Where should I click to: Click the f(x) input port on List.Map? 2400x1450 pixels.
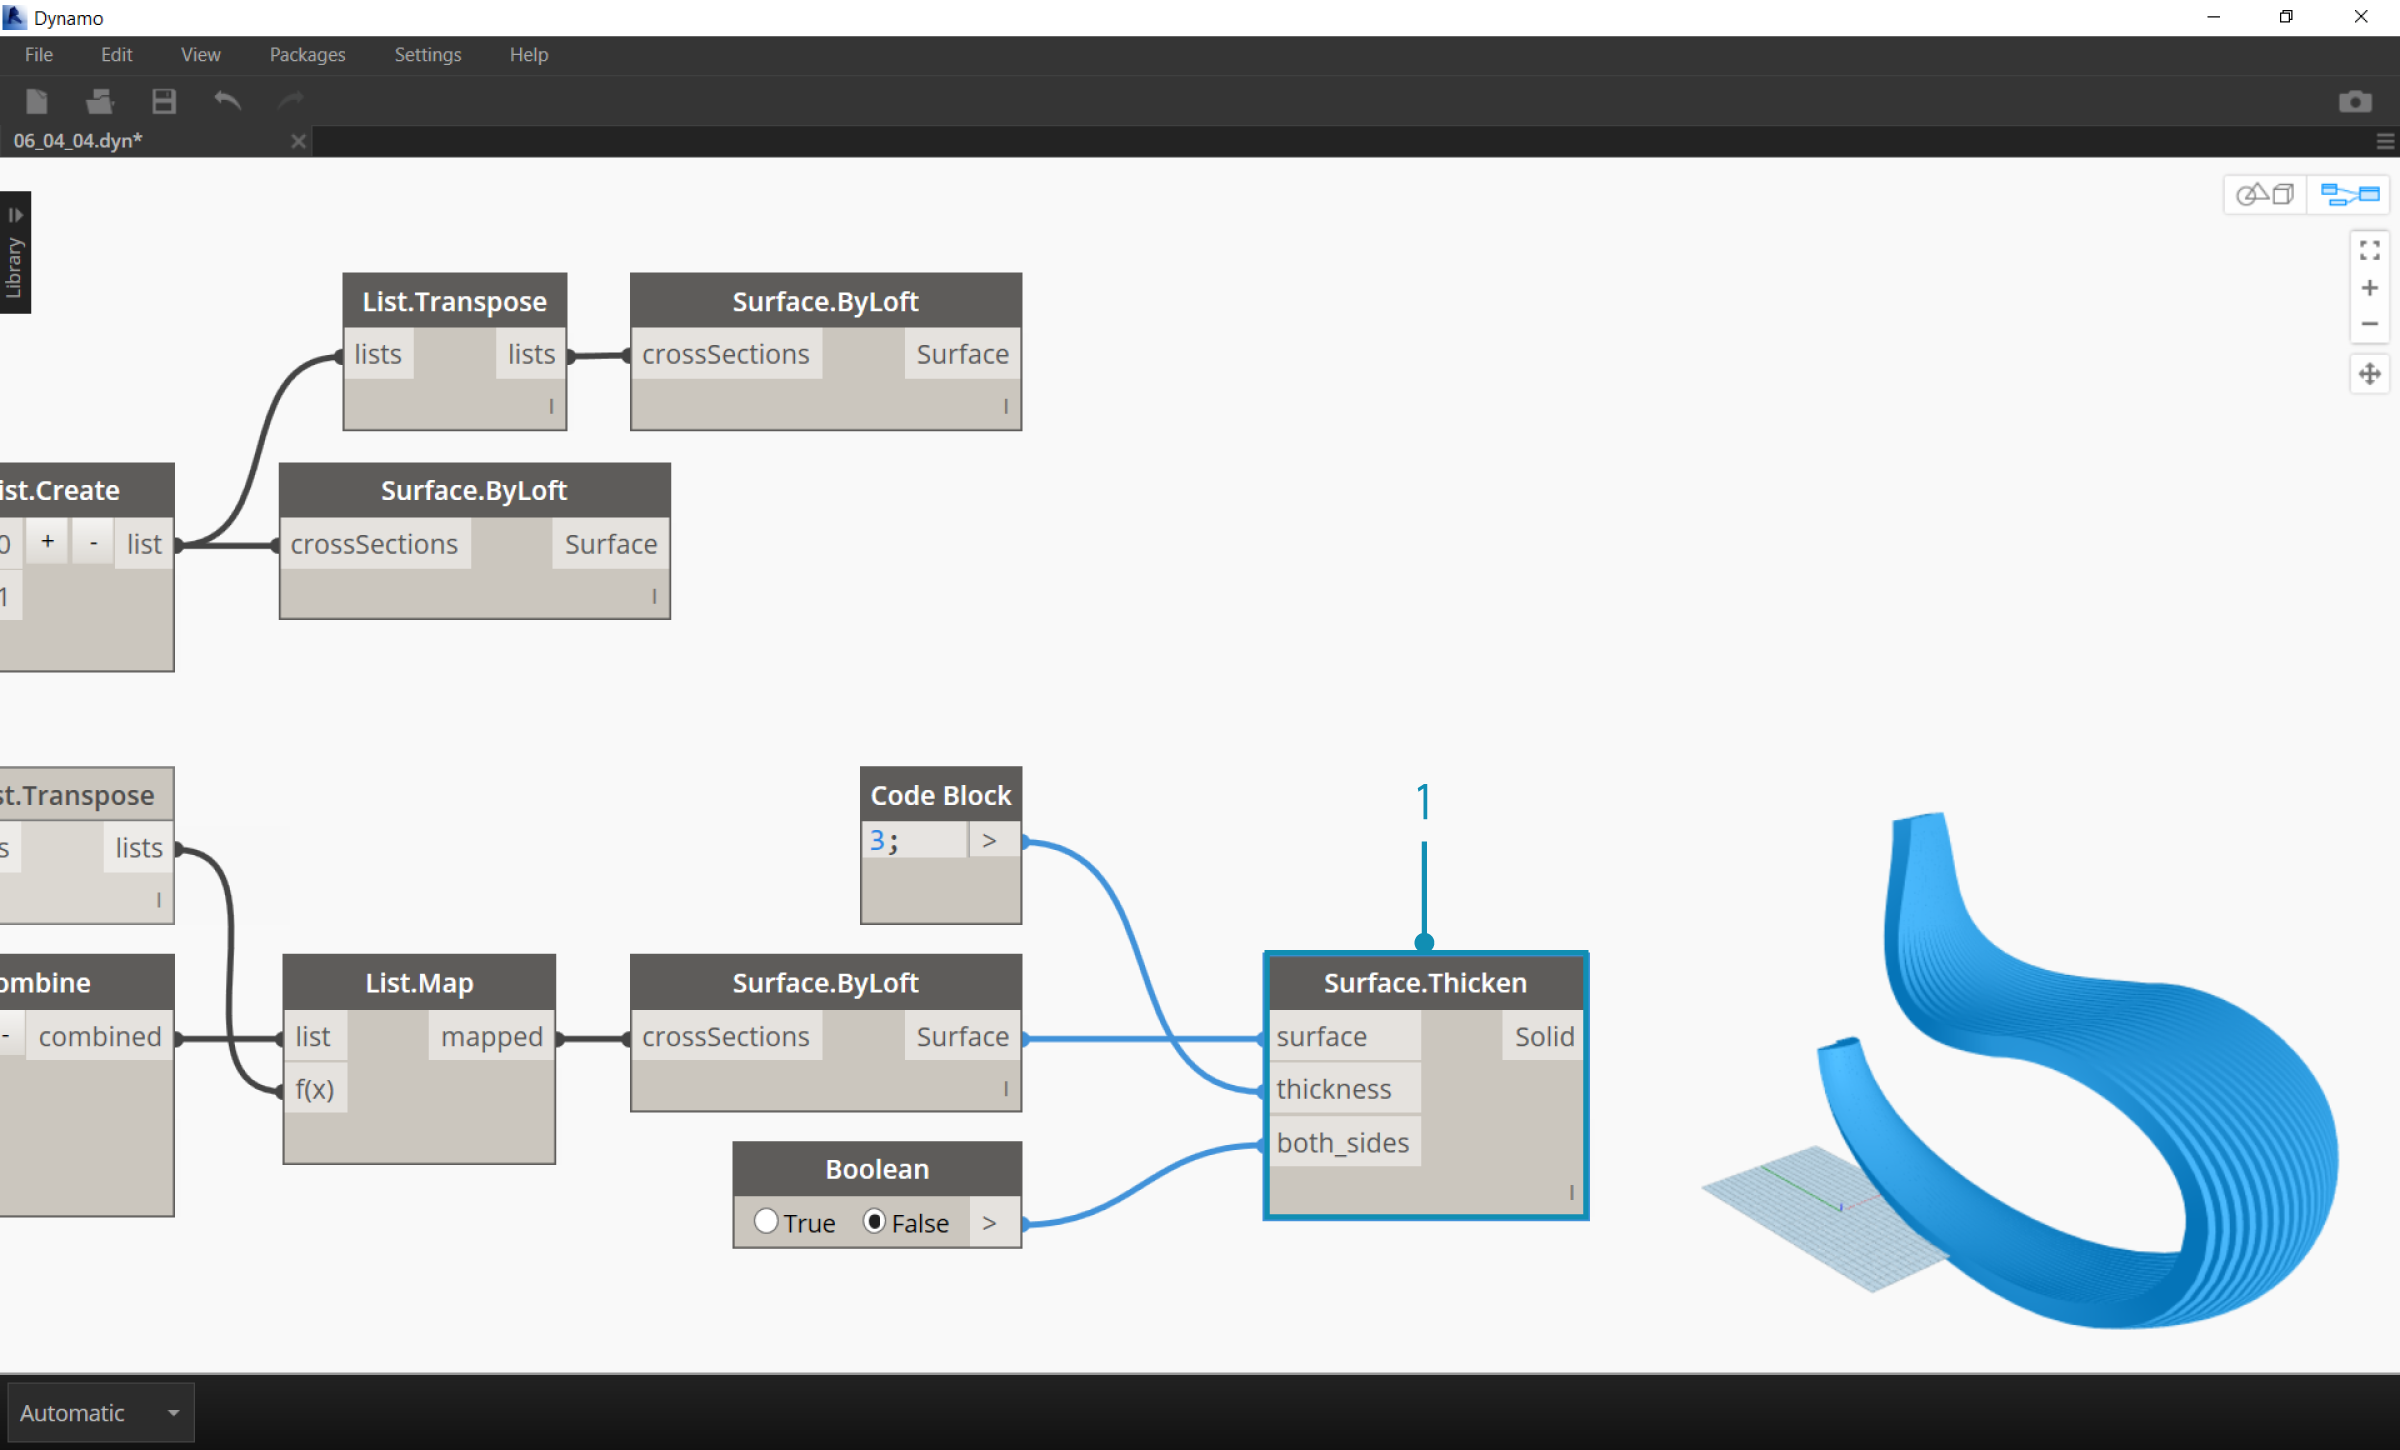point(316,1089)
